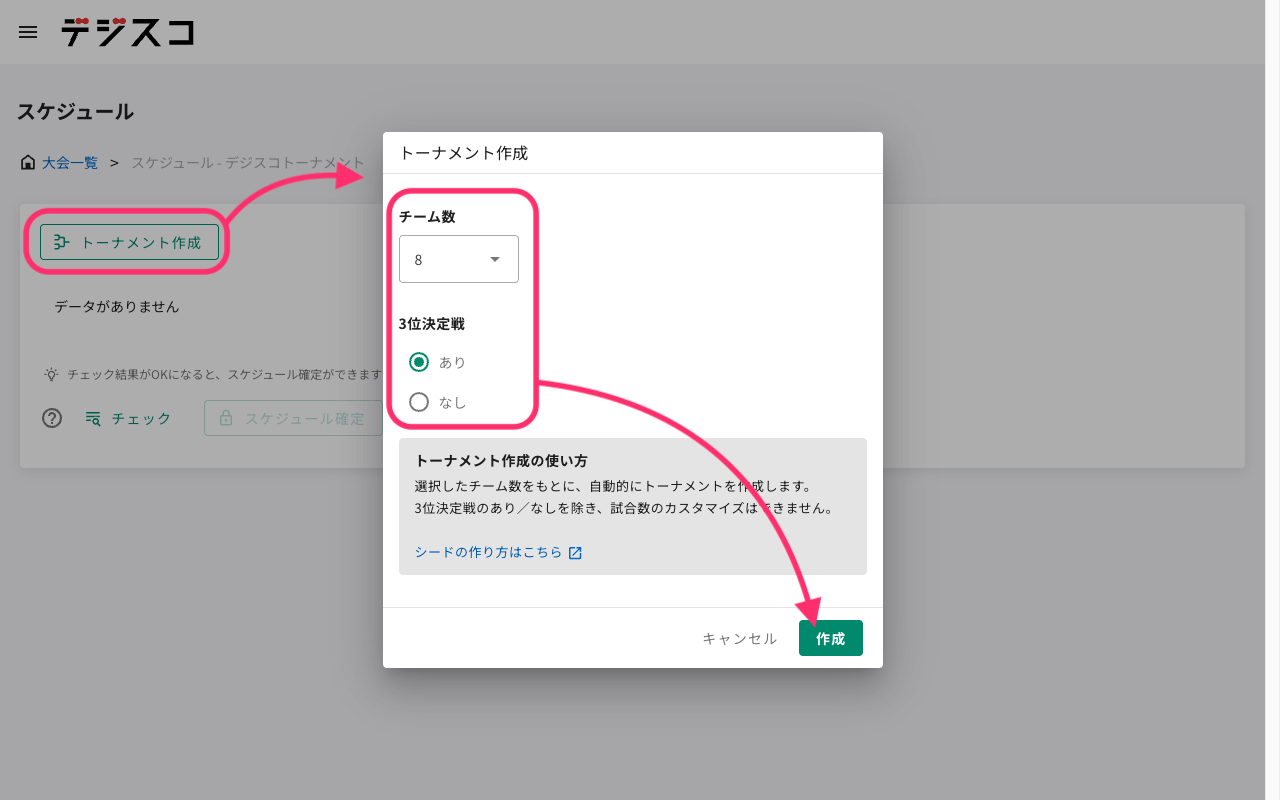Click the list-search icon beside チェック
The height and width of the screenshot is (800, 1280).
pyautogui.click(x=93, y=418)
